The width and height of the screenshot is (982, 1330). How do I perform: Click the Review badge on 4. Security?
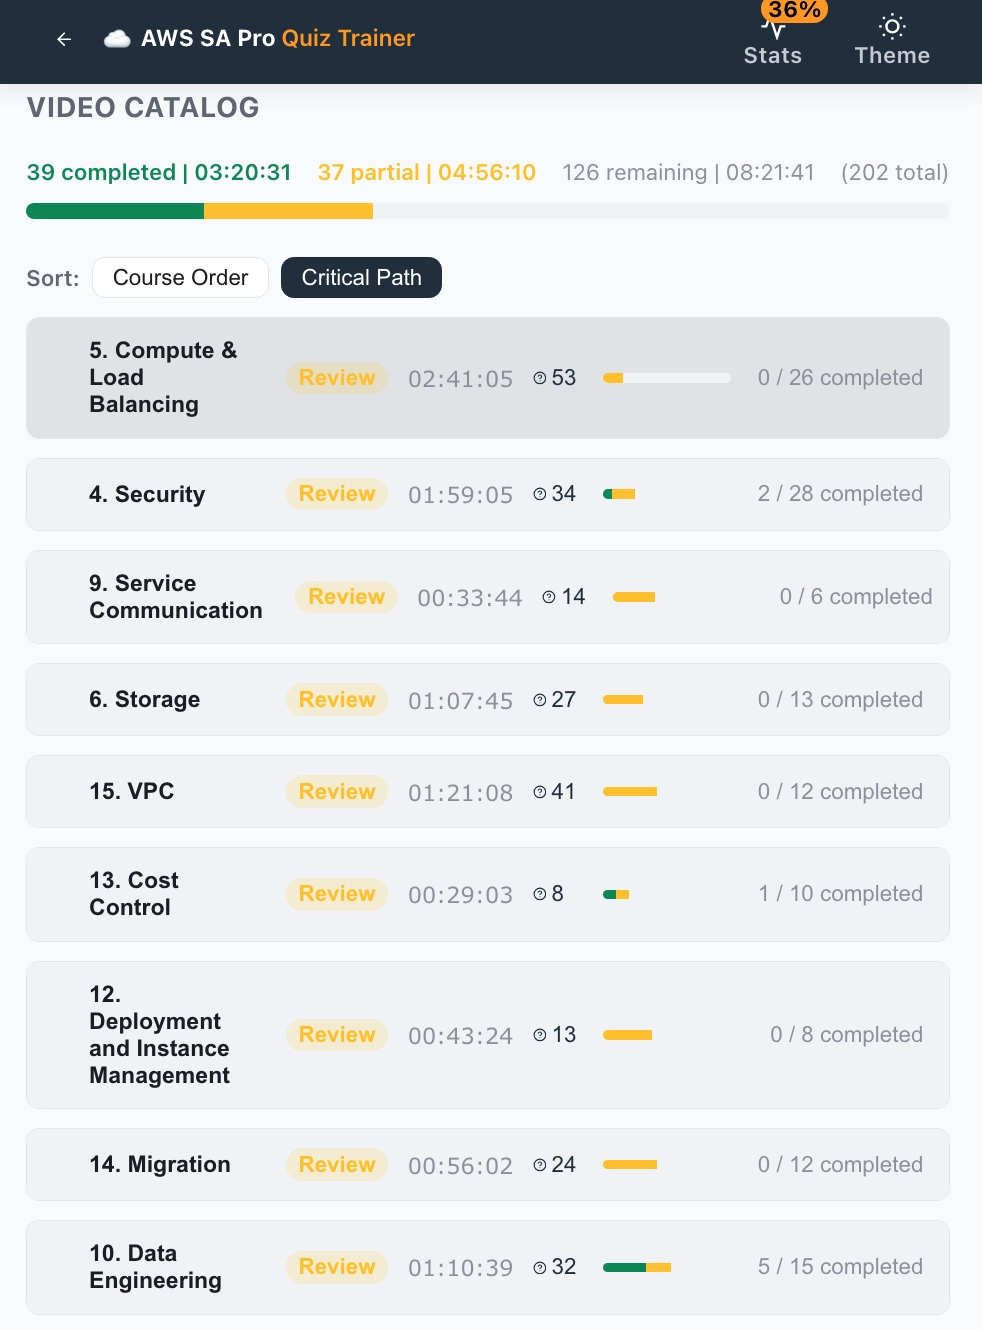336,494
